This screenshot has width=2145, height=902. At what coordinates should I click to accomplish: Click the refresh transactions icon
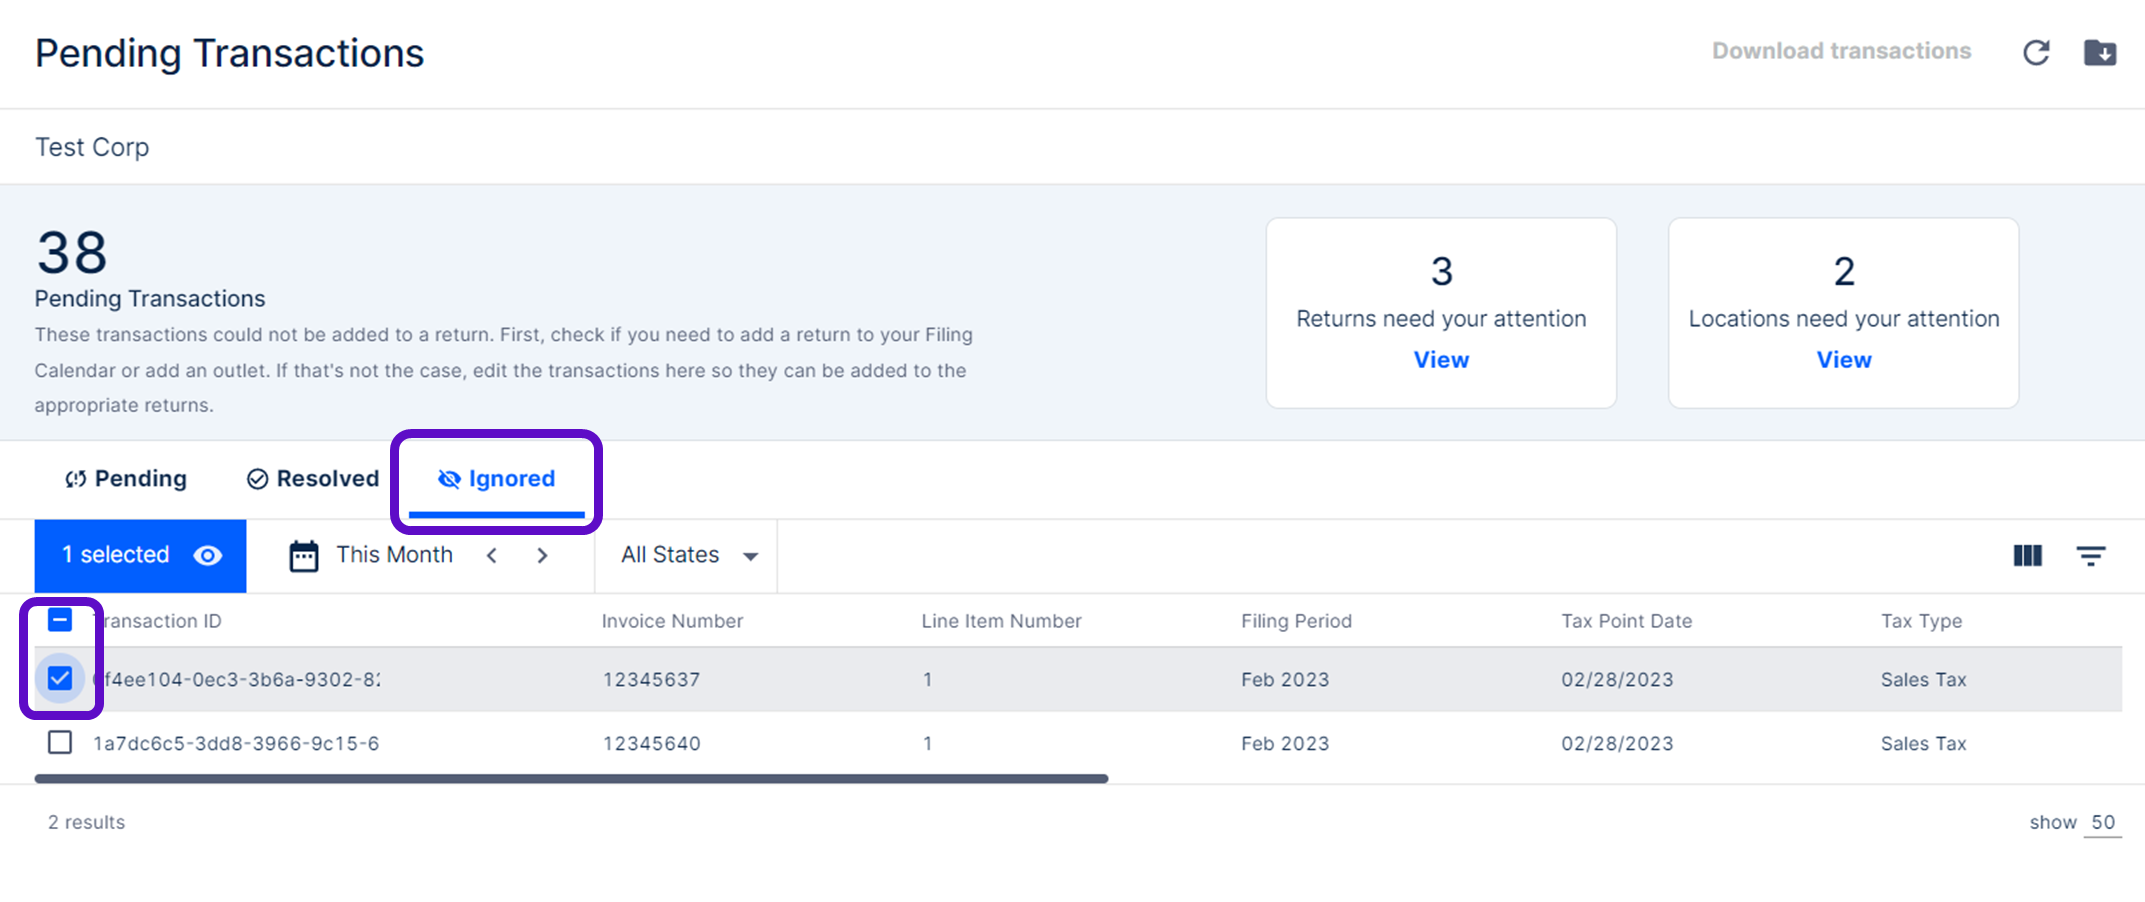pos(2036,52)
